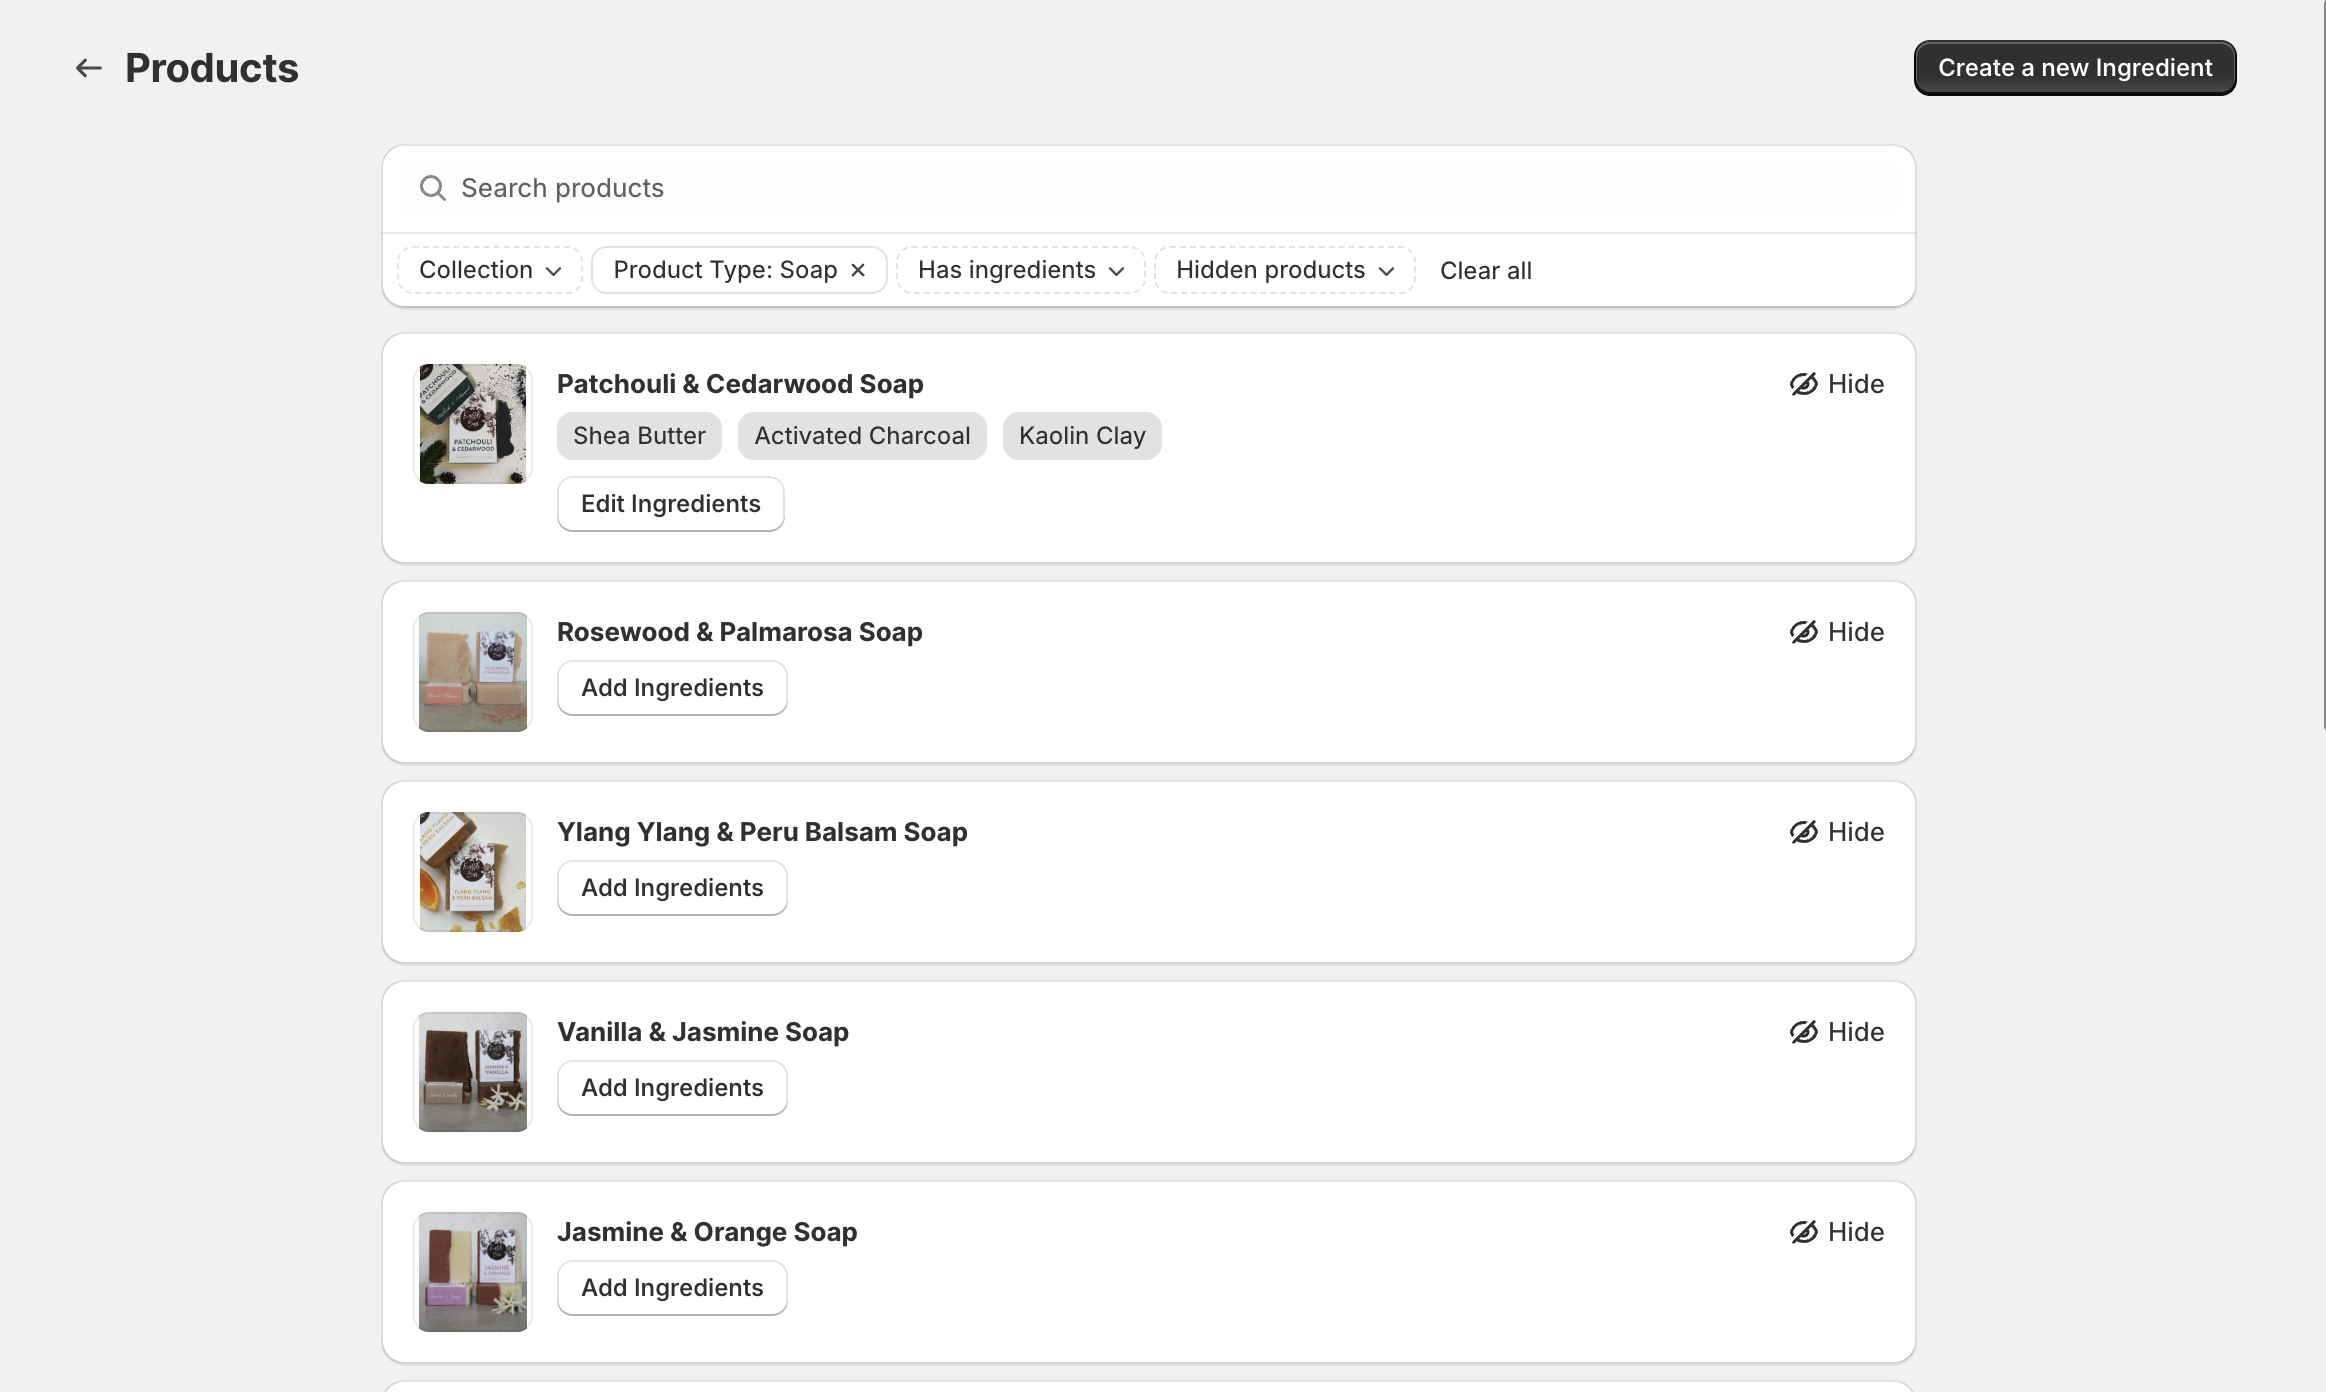Expand the Has ingredients filter
Viewport: 2326px width, 1392px height.
pyautogui.click(x=1020, y=270)
